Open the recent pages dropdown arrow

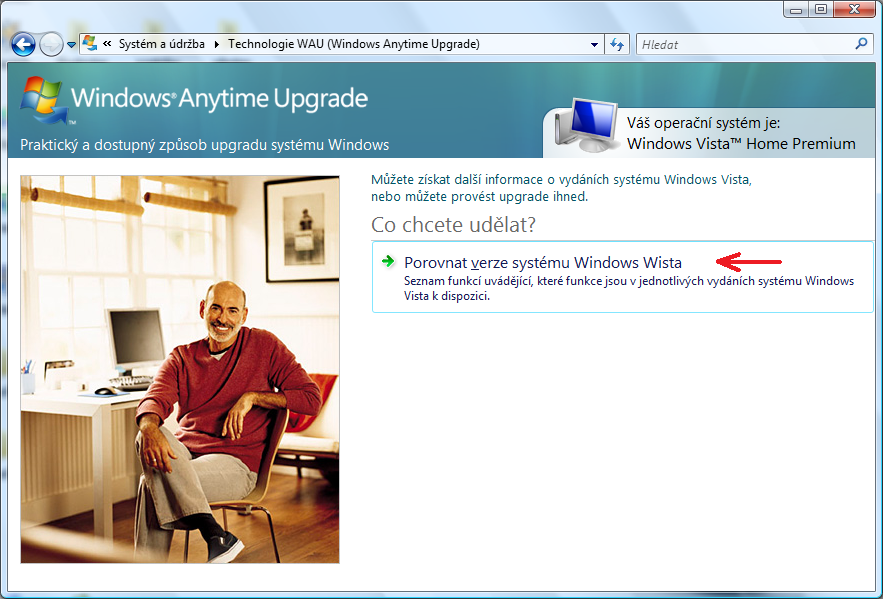click(71, 44)
